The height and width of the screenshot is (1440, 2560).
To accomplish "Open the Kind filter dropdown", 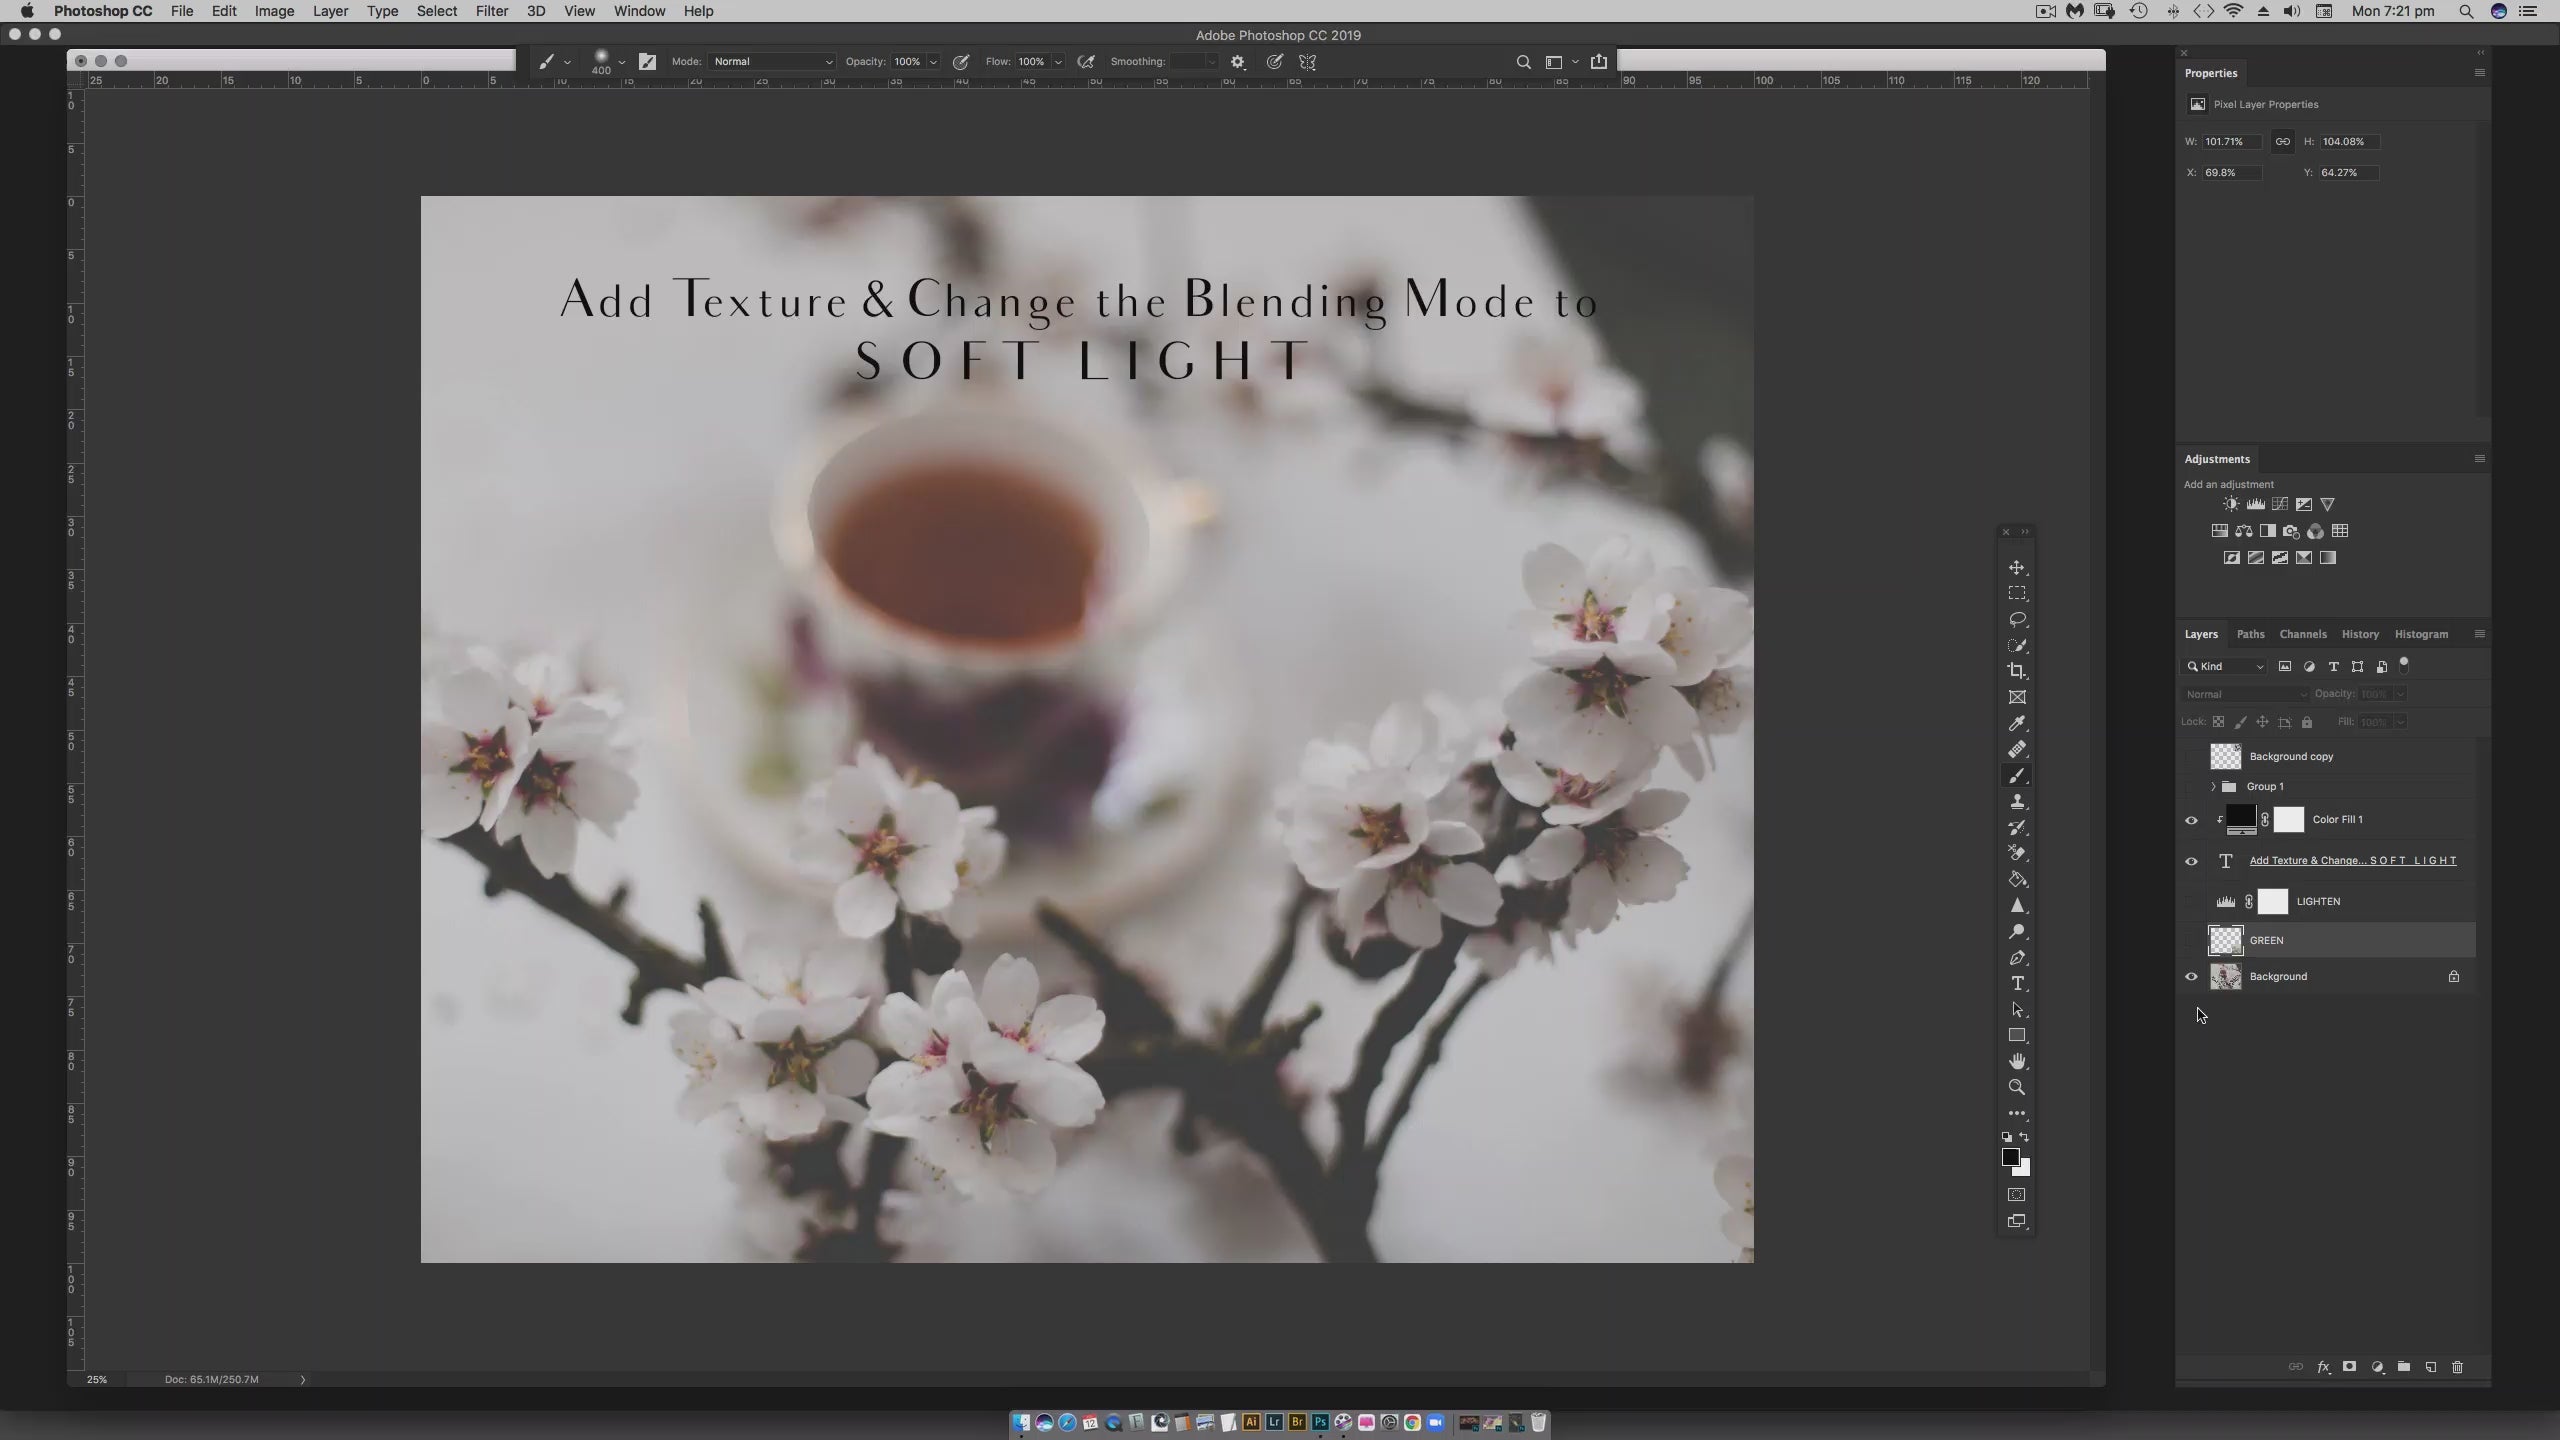I will 2225,667.
